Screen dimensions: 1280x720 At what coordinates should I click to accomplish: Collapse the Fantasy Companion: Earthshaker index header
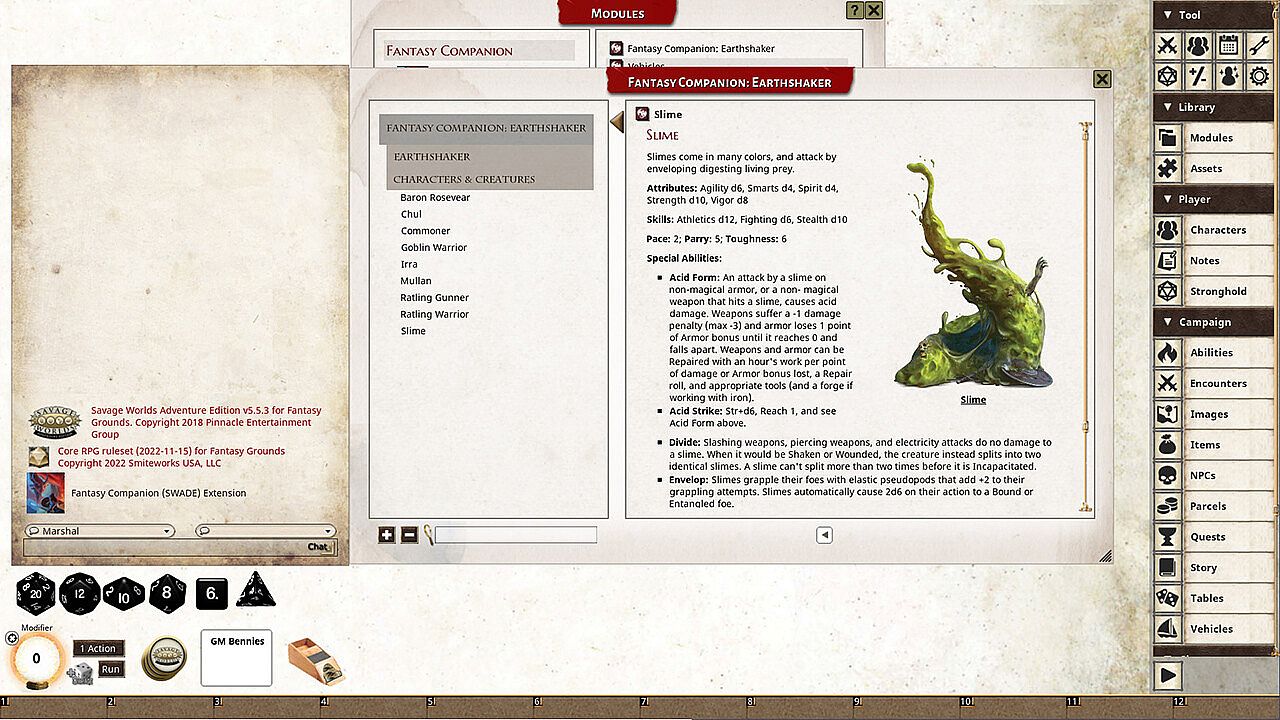pos(486,128)
